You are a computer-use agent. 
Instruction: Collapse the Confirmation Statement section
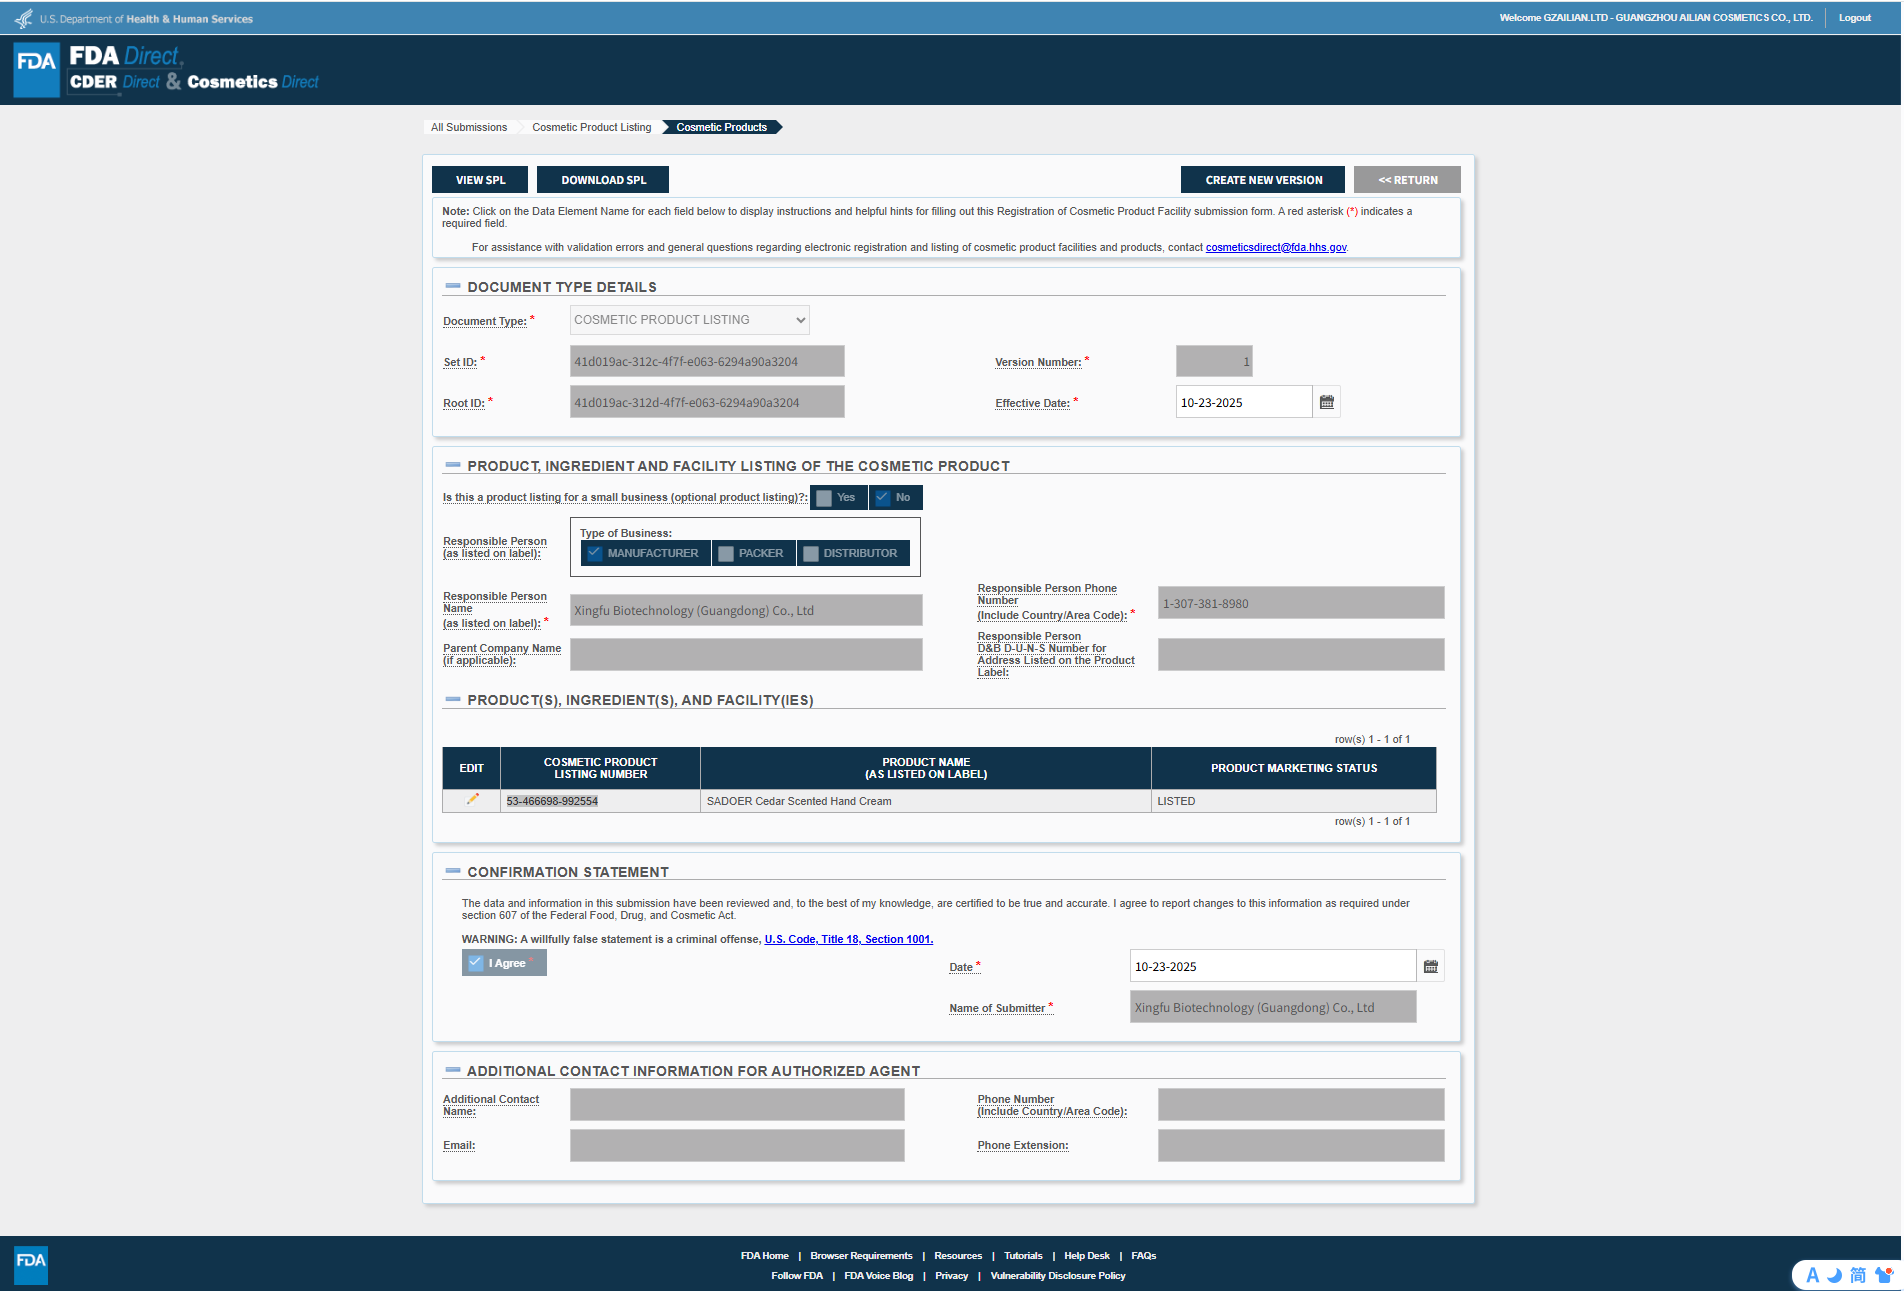click(453, 872)
